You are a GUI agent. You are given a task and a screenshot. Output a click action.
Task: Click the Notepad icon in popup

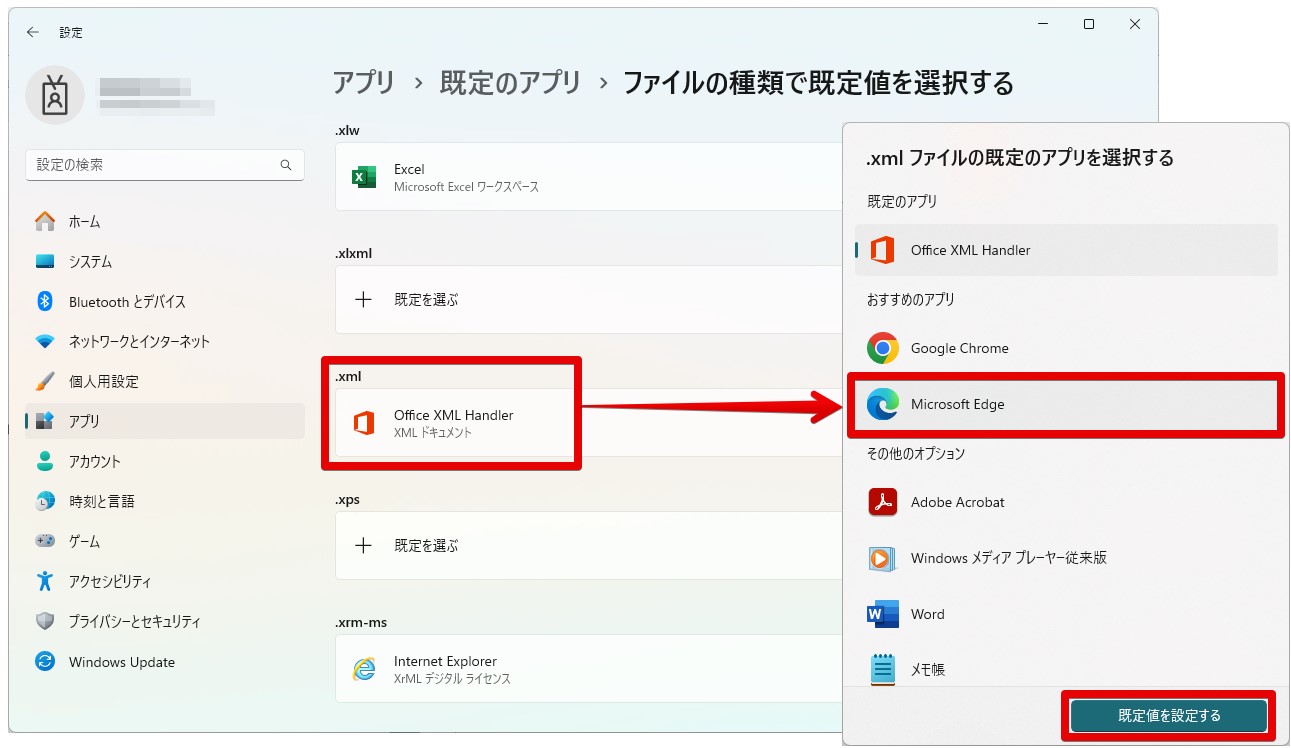[883, 669]
